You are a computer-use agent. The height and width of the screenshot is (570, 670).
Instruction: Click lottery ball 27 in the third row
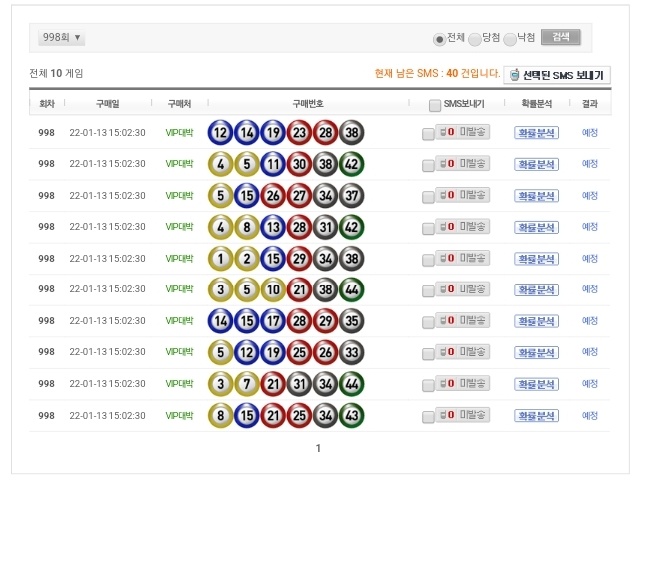299,195
